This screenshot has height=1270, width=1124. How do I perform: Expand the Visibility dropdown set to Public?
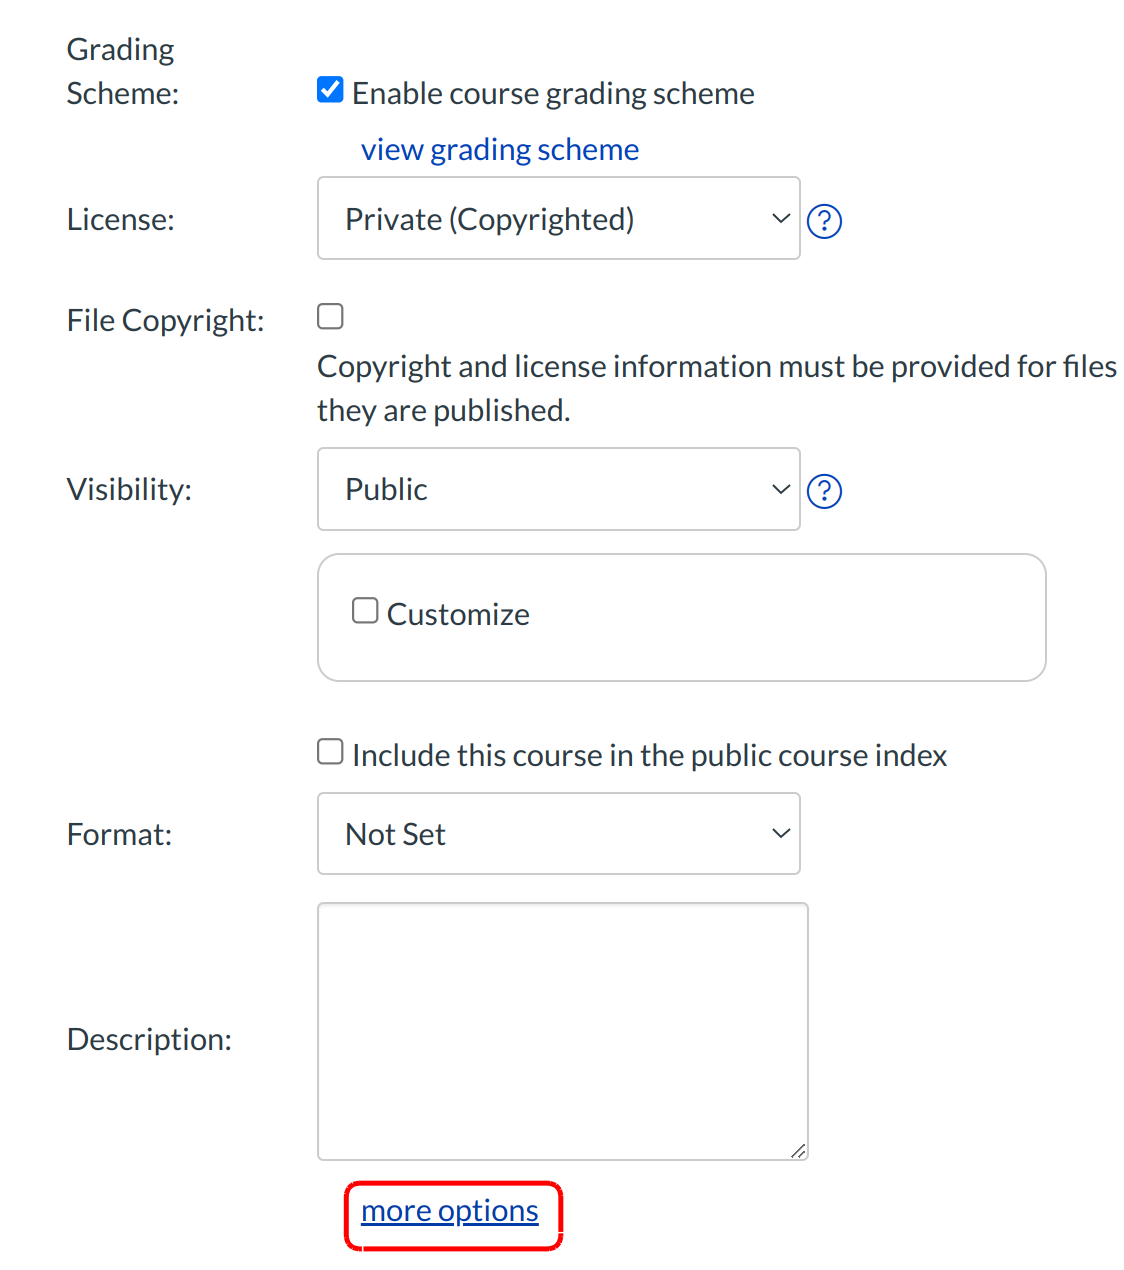click(x=558, y=489)
